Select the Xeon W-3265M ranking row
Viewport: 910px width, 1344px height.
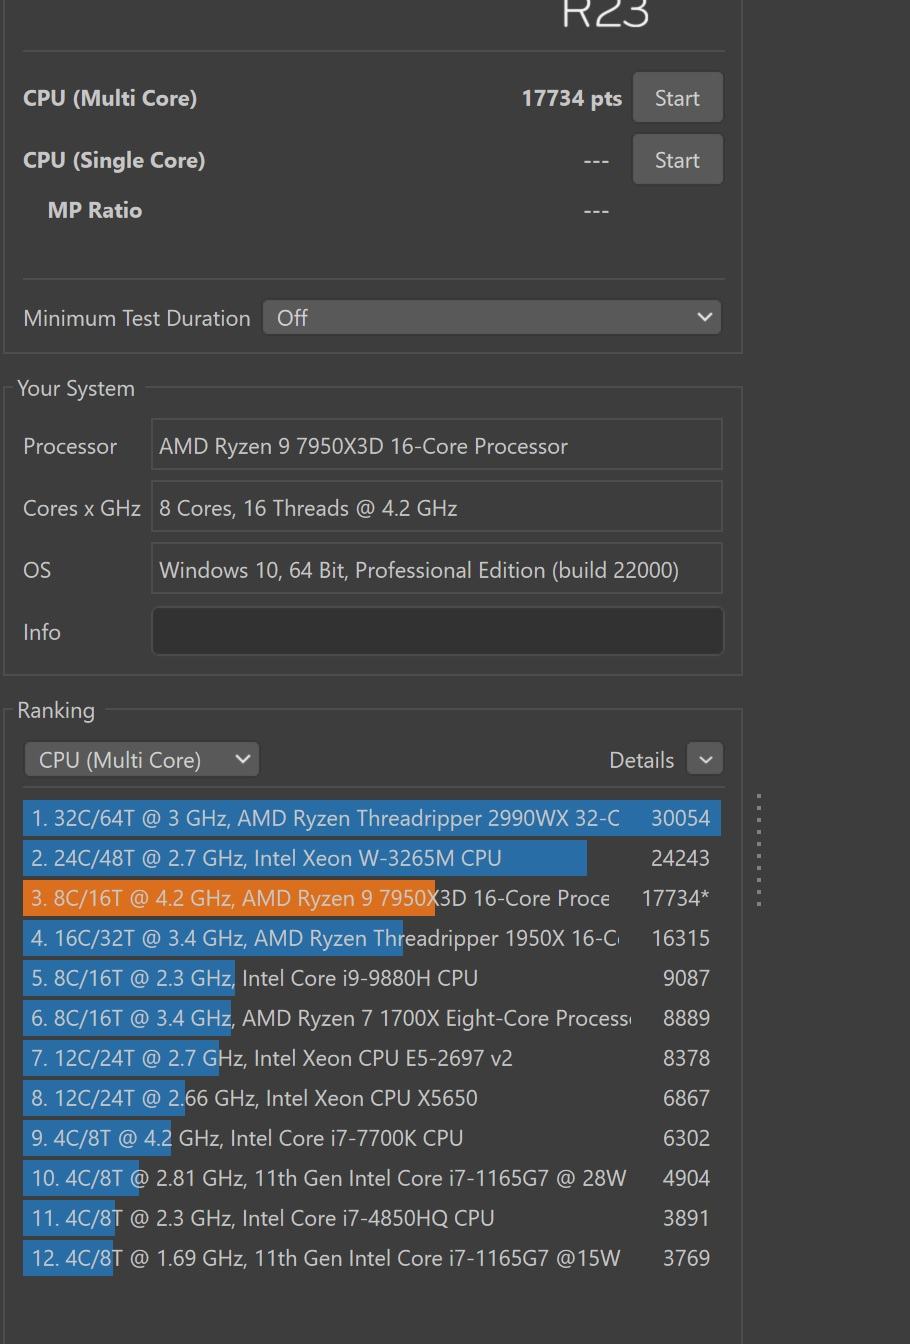[x=370, y=858]
